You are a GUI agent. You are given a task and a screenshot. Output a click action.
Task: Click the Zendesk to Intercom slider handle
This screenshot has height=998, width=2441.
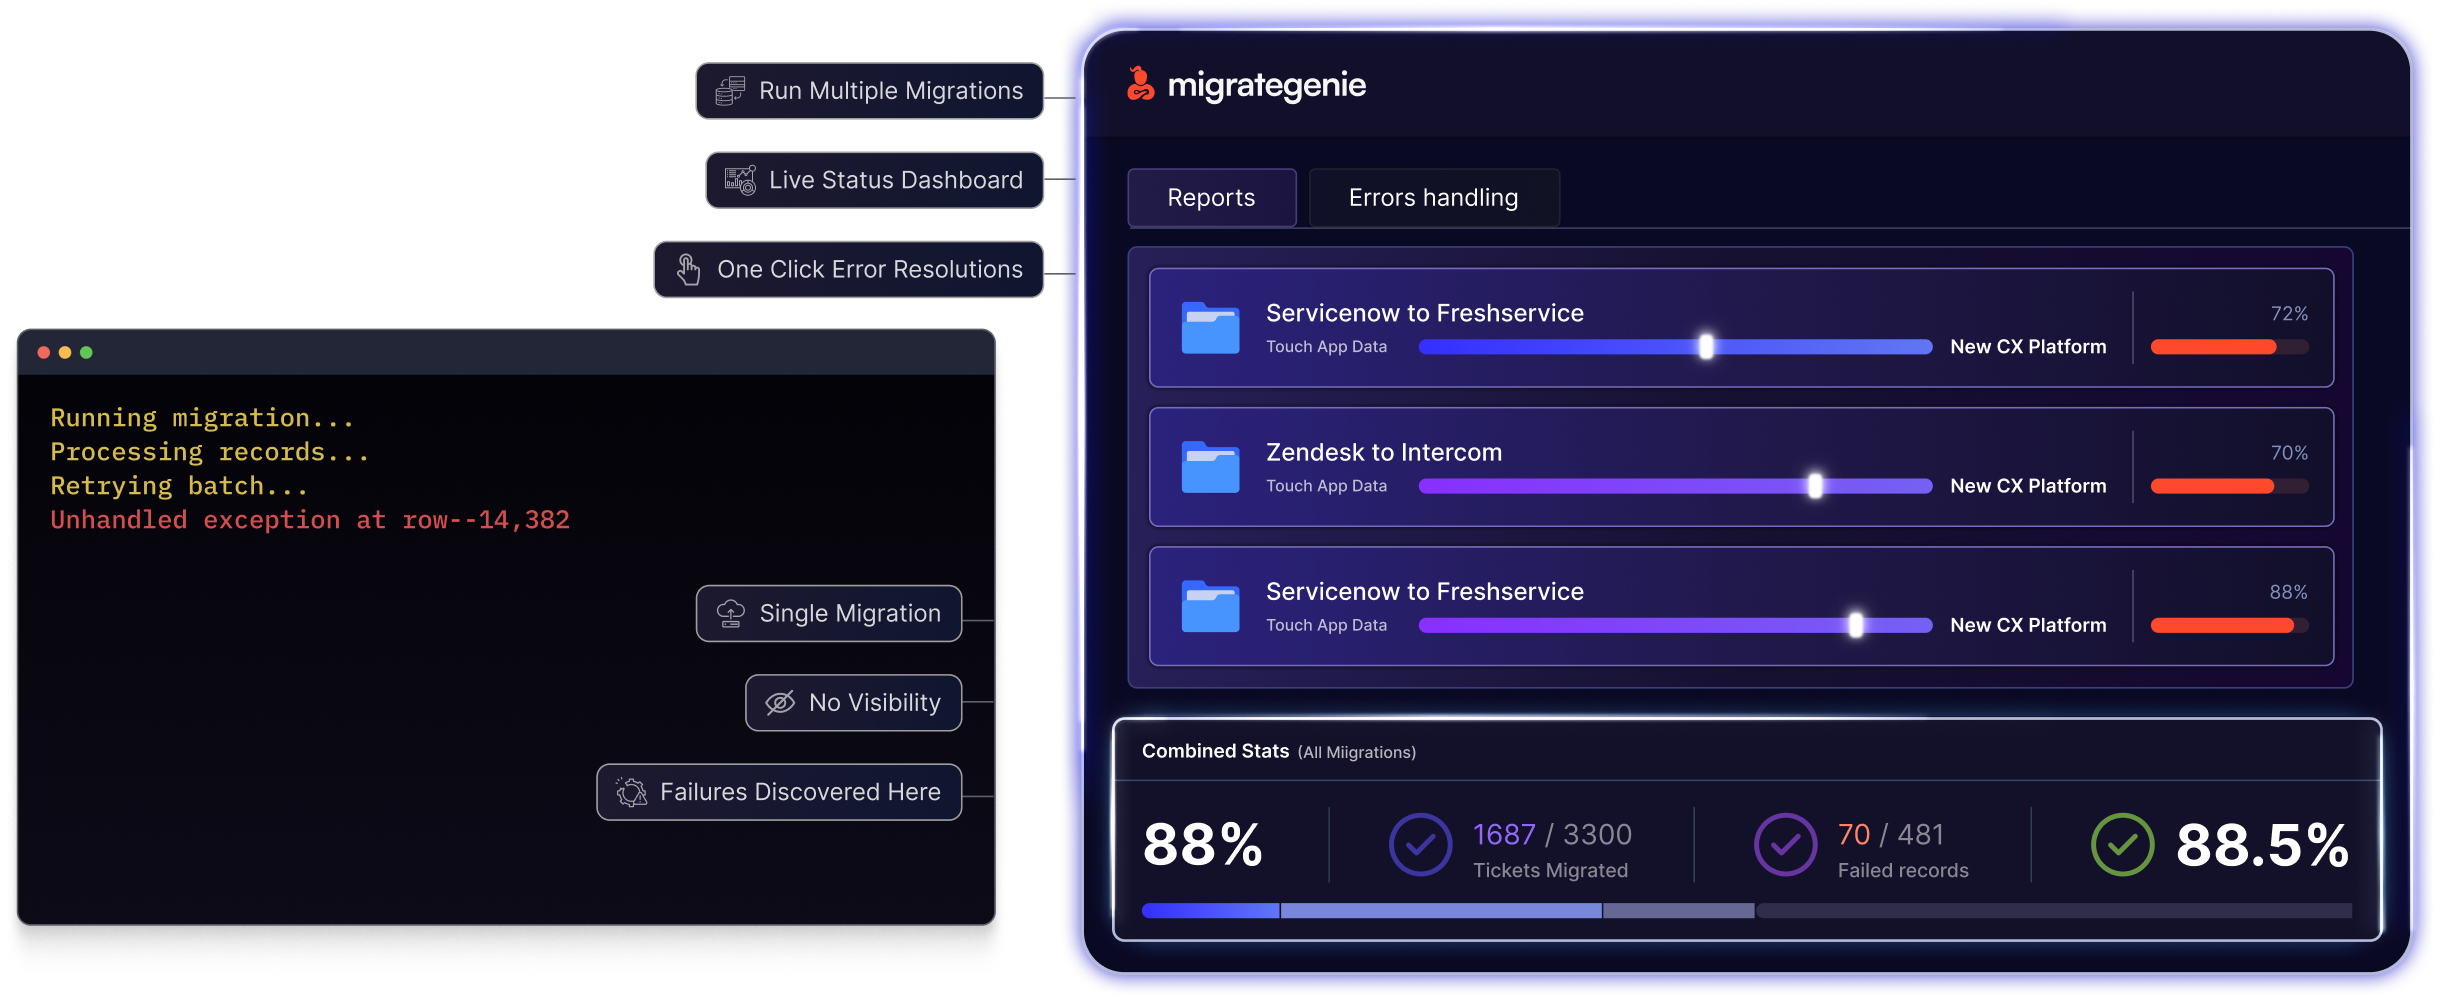pyautogui.click(x=1815, y=486)
